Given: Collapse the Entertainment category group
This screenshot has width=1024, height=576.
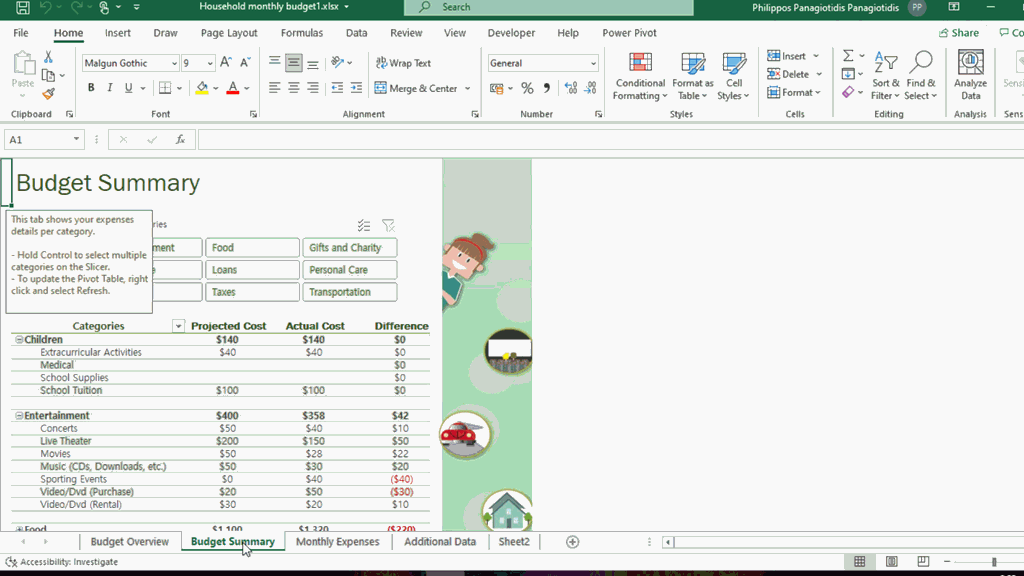Looking at the screenshot, I should coord(17,415).
